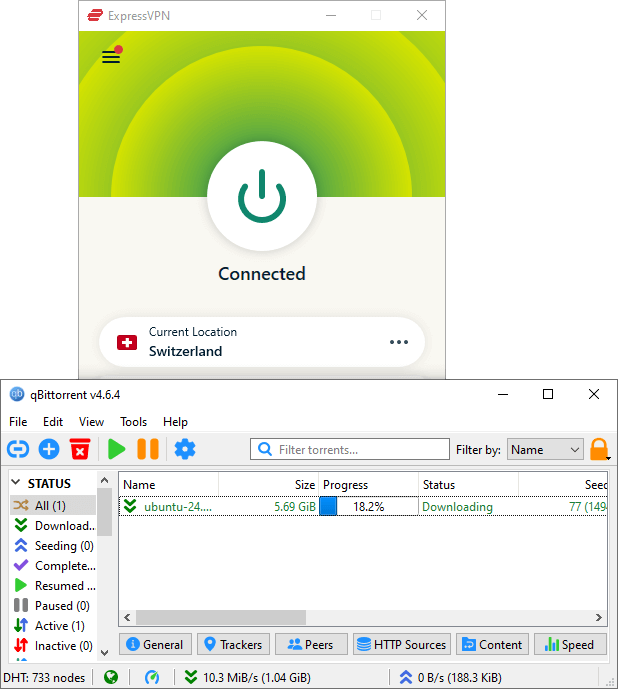The width and height of the screenshot is (618, 689).
Task: Open the Edit menu in qBittorrent
Action: point(53,422)
